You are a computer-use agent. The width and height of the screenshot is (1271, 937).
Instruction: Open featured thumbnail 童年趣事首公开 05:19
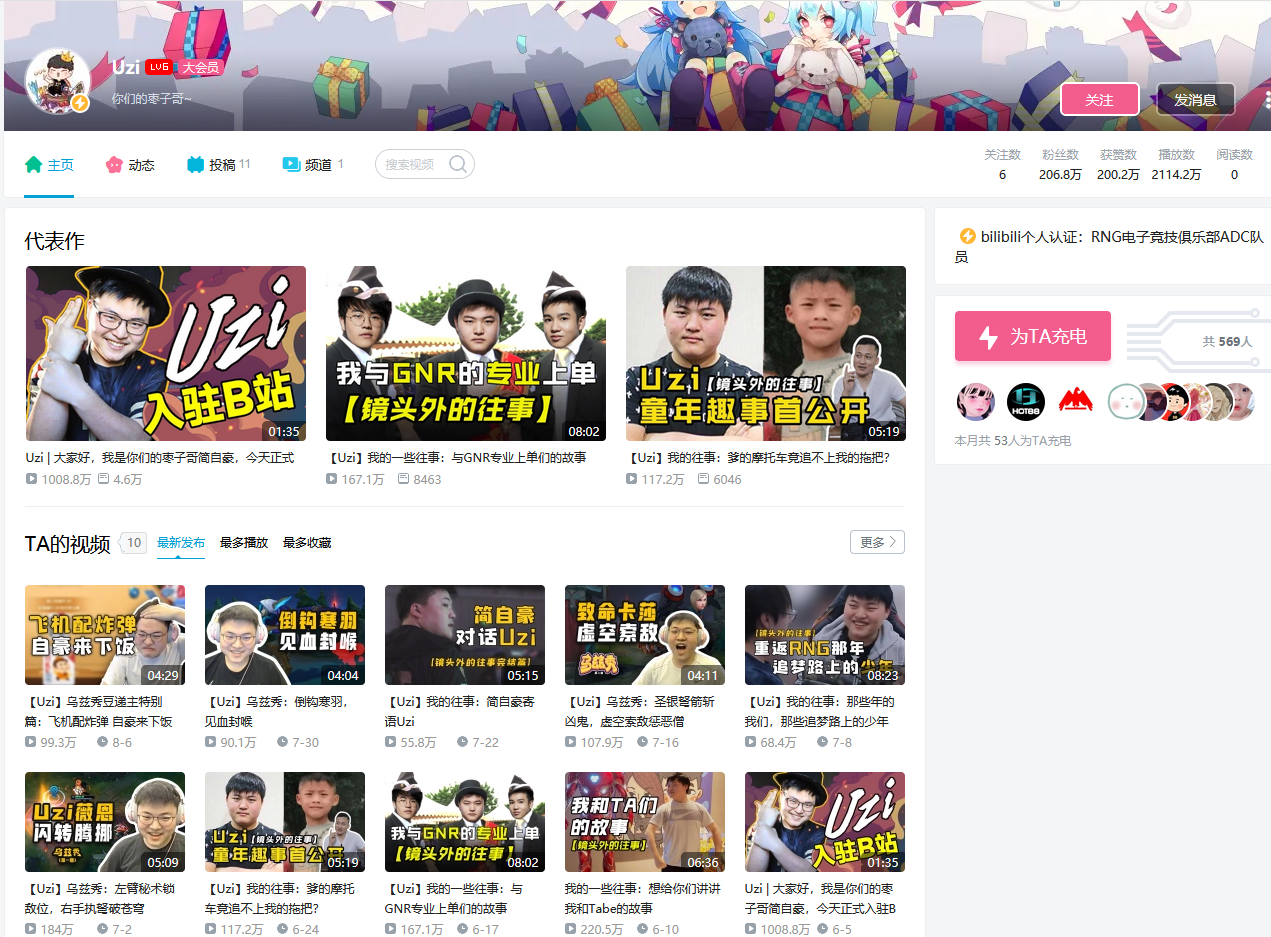[766, 353]
